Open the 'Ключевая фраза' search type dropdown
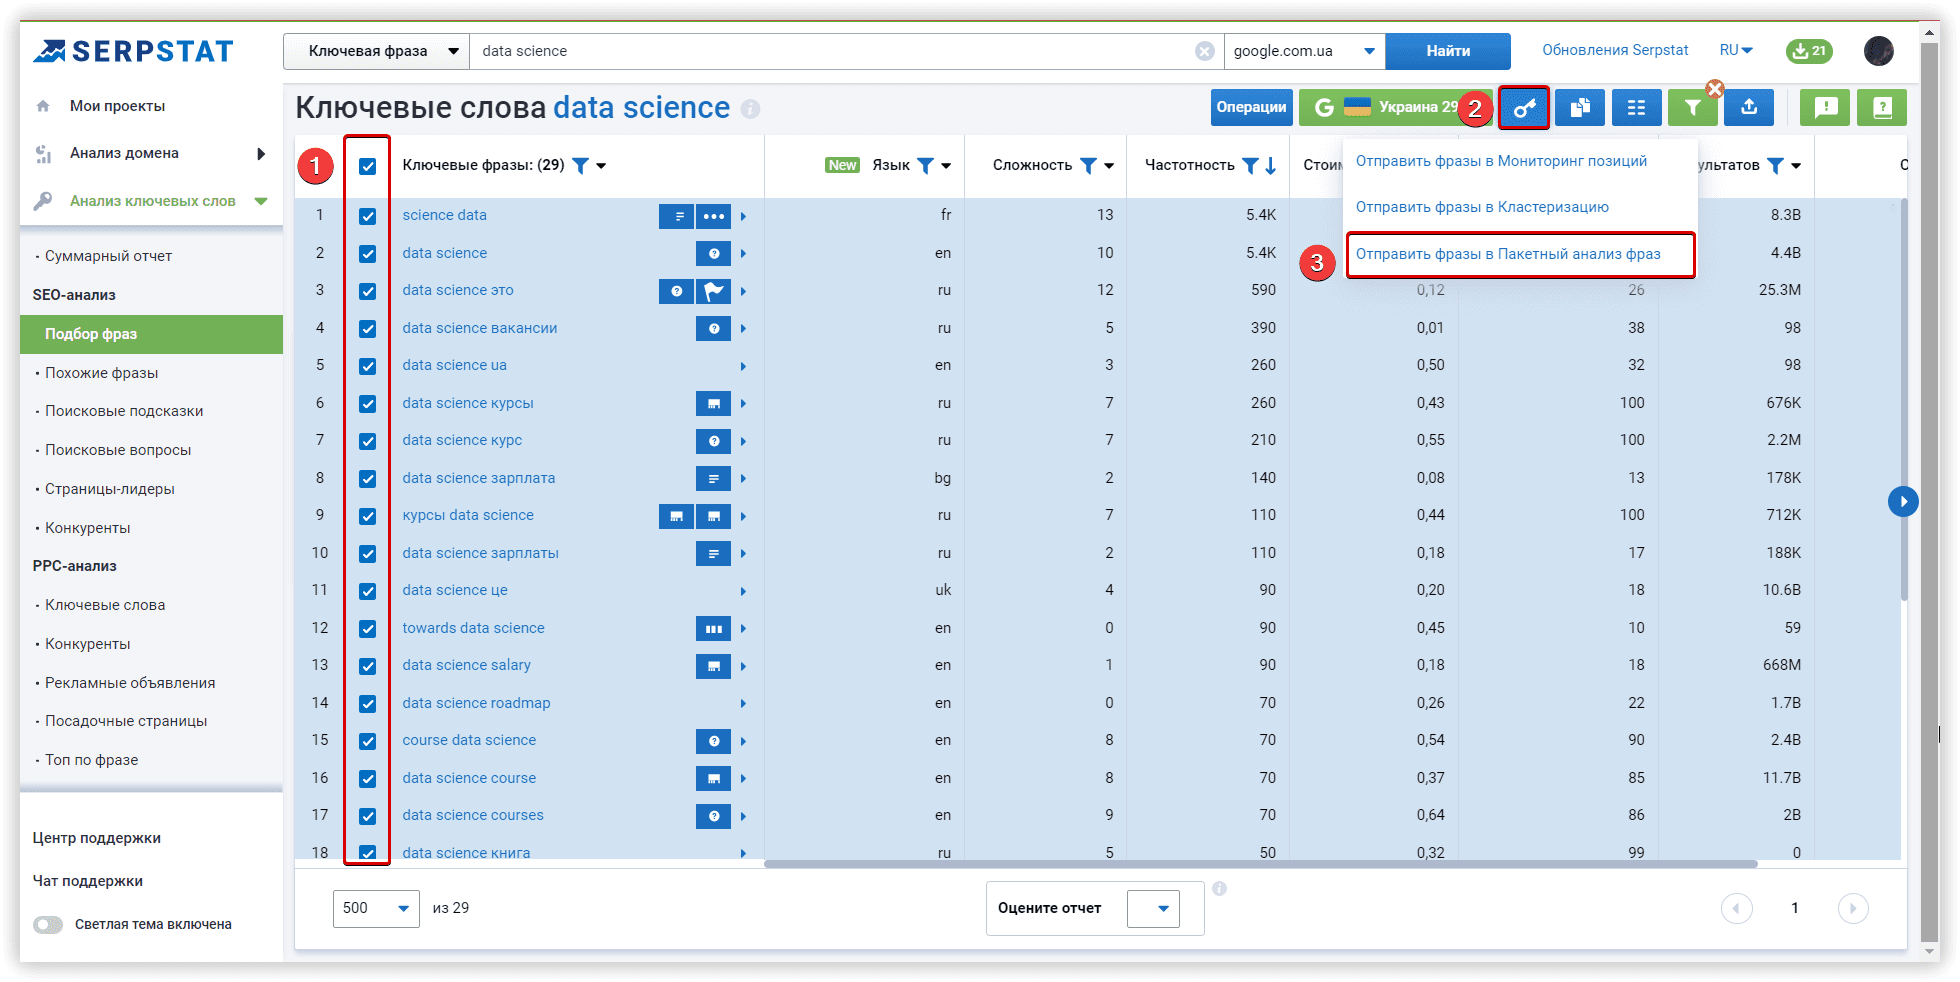 pos(377,51)
